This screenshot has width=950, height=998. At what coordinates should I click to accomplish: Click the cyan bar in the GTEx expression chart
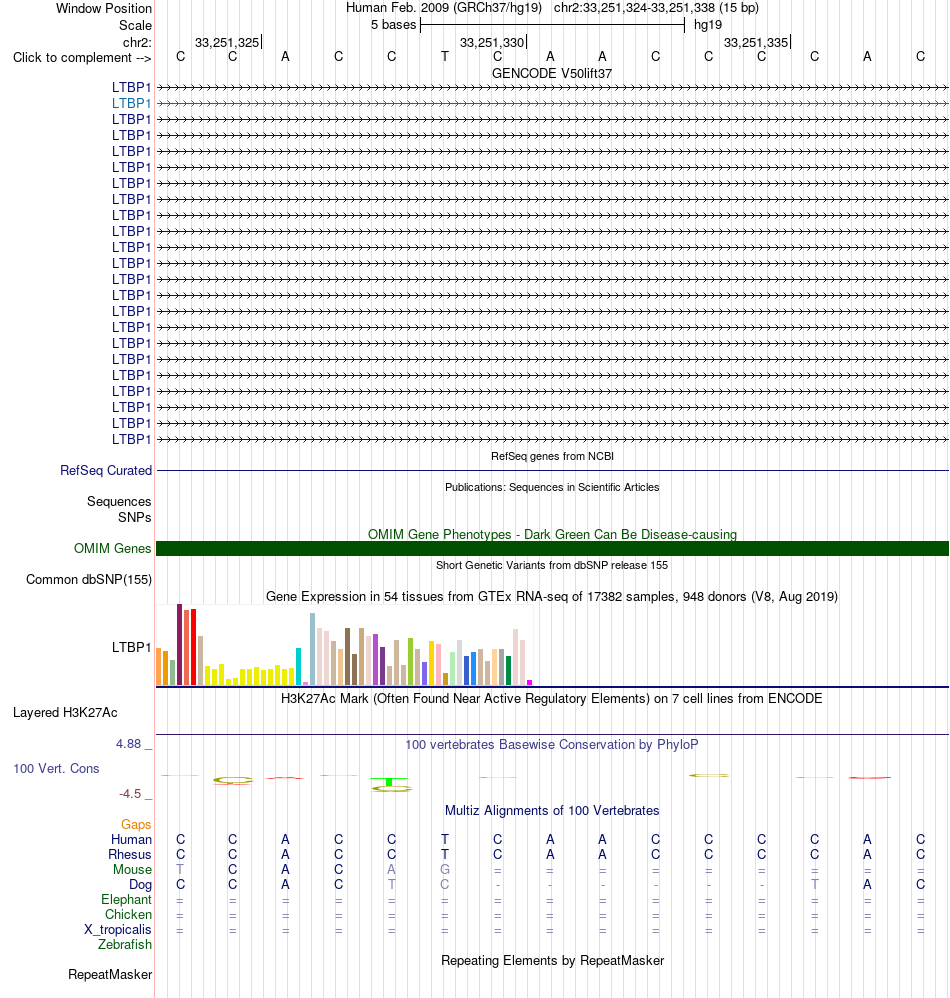[x=298, y=666]
